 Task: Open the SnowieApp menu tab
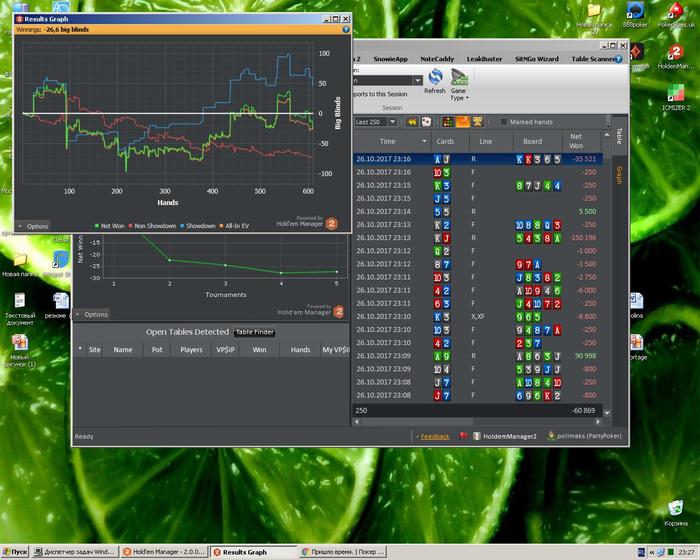(391, 59)
